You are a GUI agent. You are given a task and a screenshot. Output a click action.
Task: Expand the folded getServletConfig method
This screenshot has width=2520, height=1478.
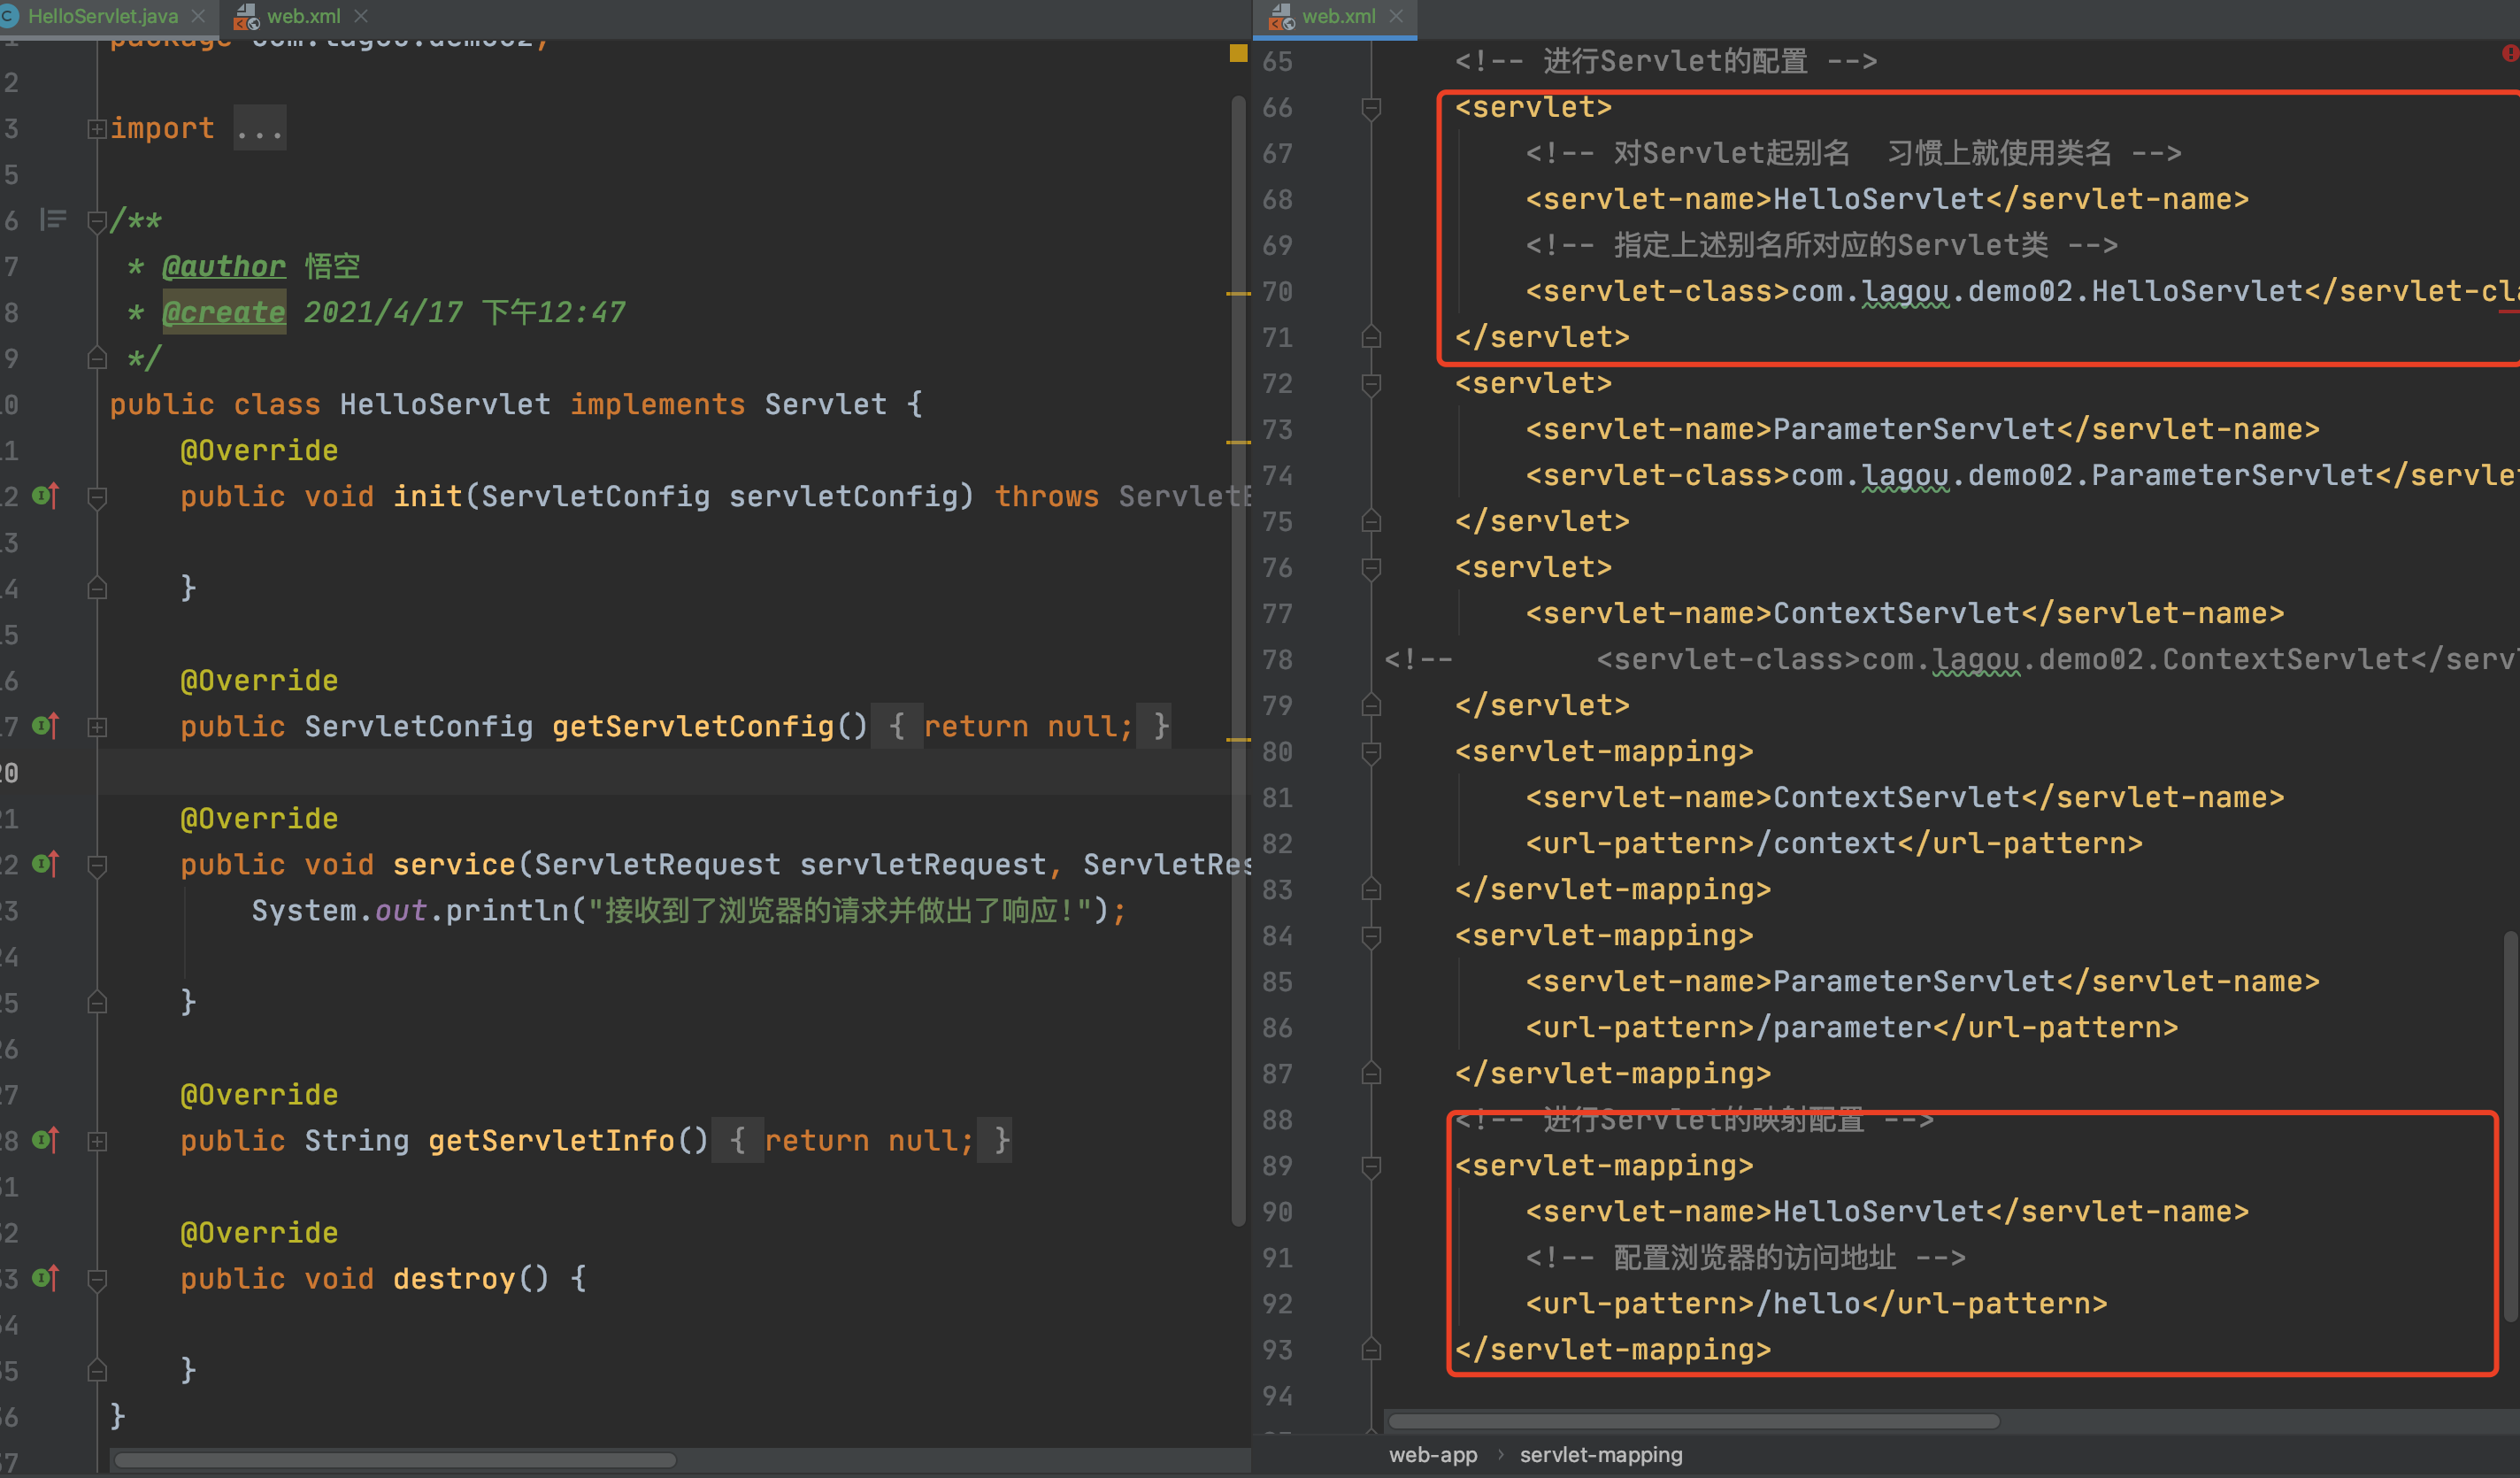coord(97,727)
